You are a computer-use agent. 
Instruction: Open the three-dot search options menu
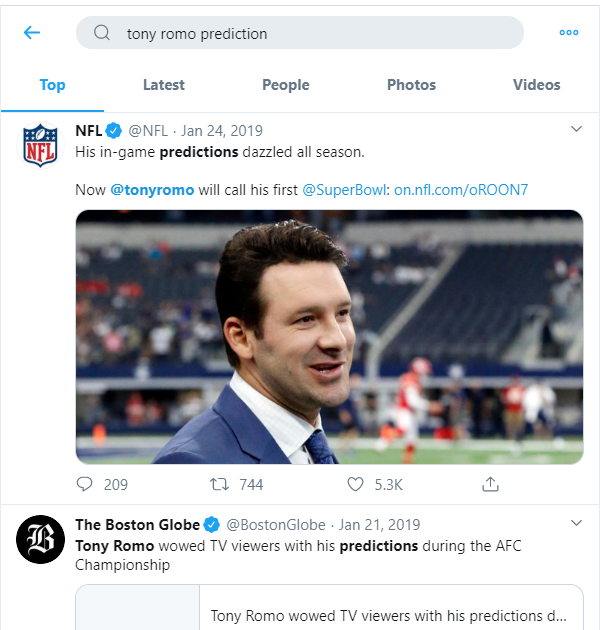569,33
